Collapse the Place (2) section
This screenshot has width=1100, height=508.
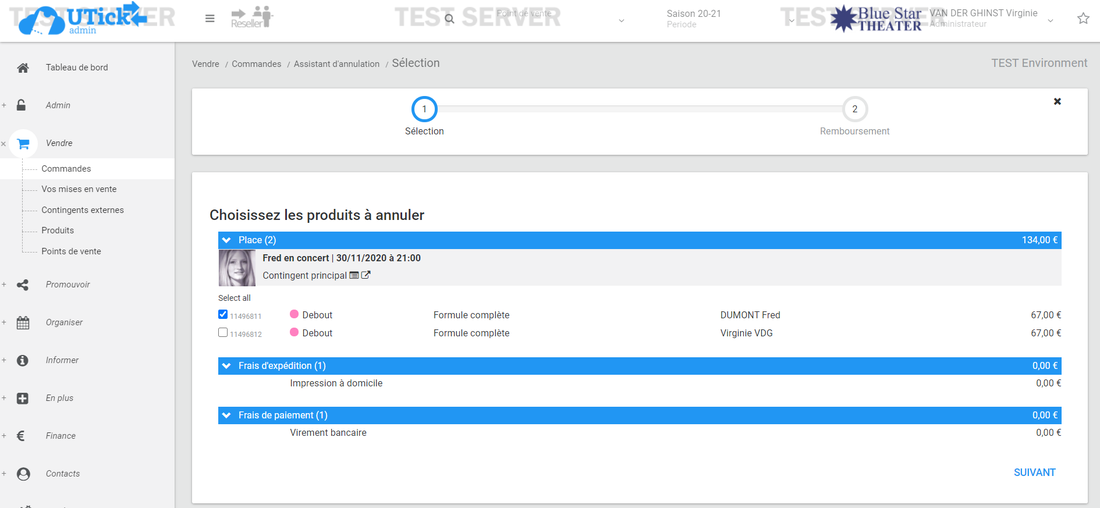pyautogui.click(x=227, y=240)
